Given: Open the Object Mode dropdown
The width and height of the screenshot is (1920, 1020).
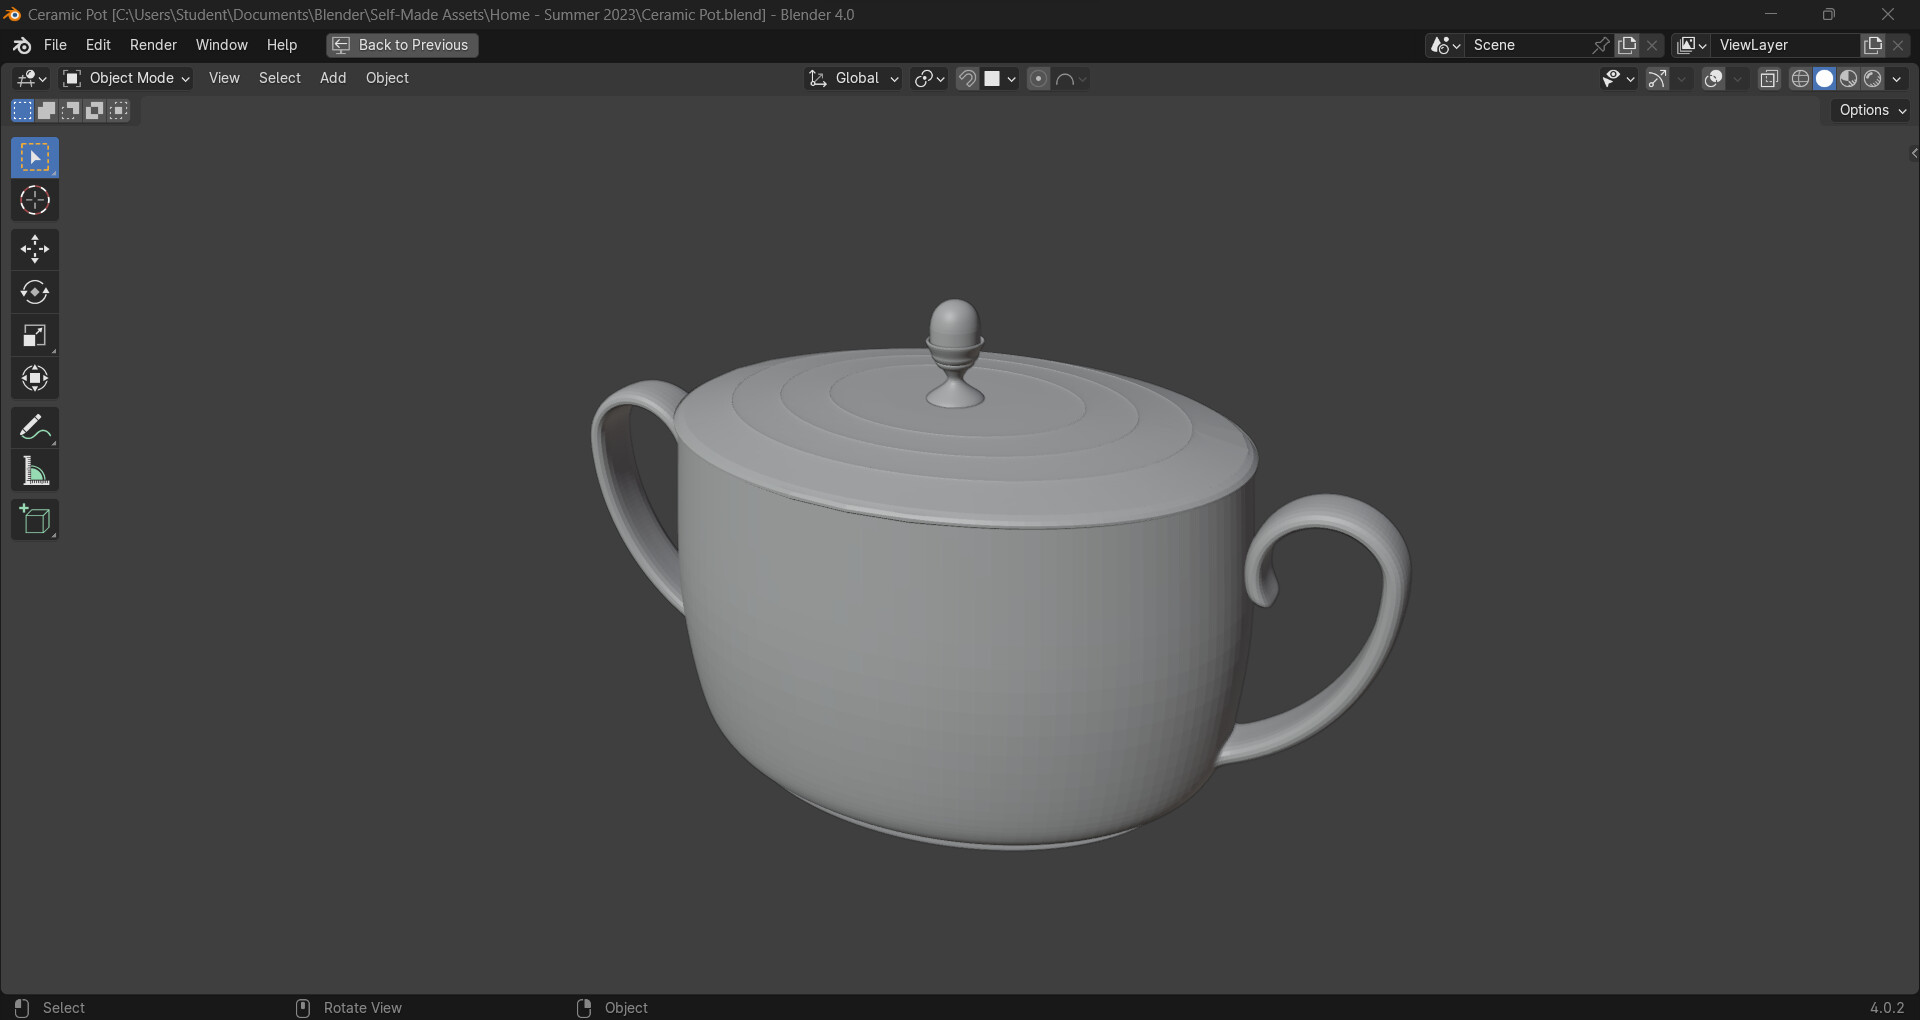Looking at the screenshot, I should (x=125, y=78).
